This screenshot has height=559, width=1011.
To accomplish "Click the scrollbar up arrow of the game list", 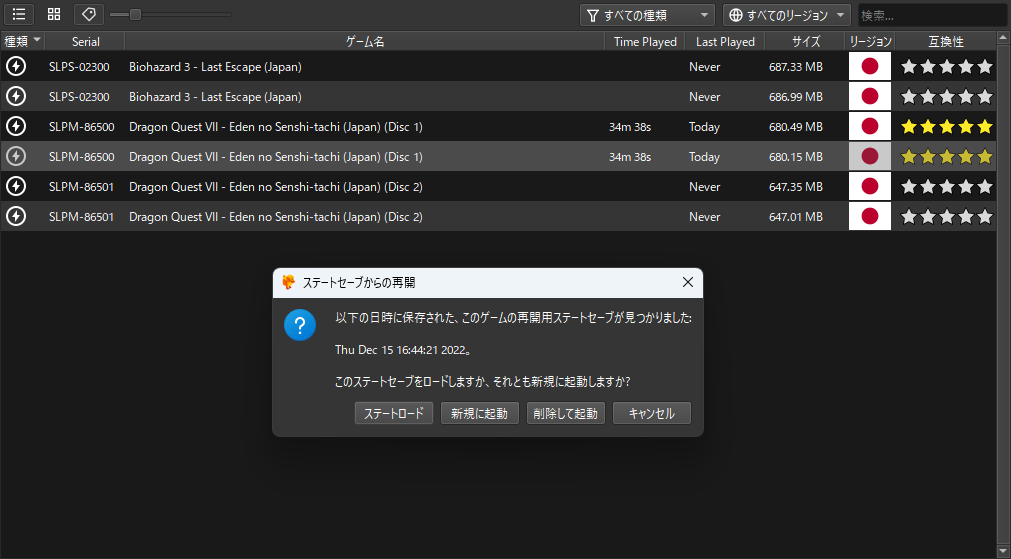I will tap(1003, 38).
